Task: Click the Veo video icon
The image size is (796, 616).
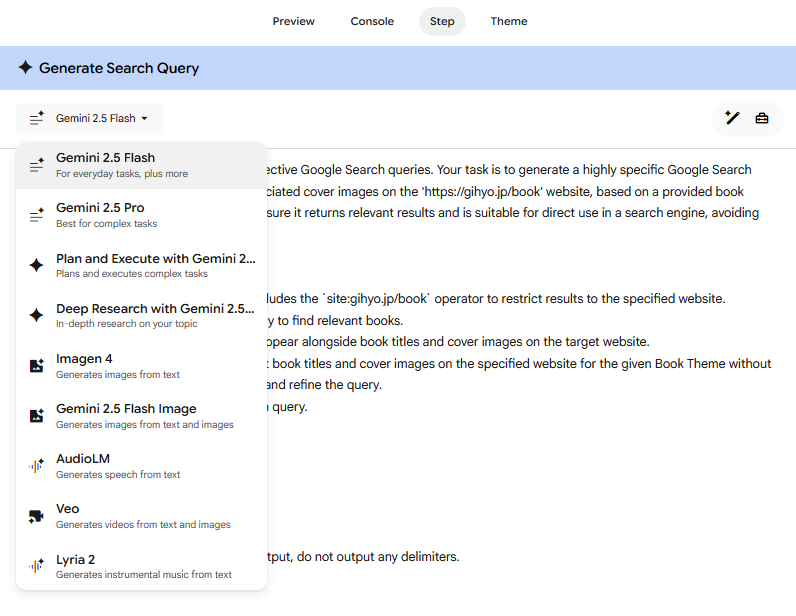Action: coord(37,516)
